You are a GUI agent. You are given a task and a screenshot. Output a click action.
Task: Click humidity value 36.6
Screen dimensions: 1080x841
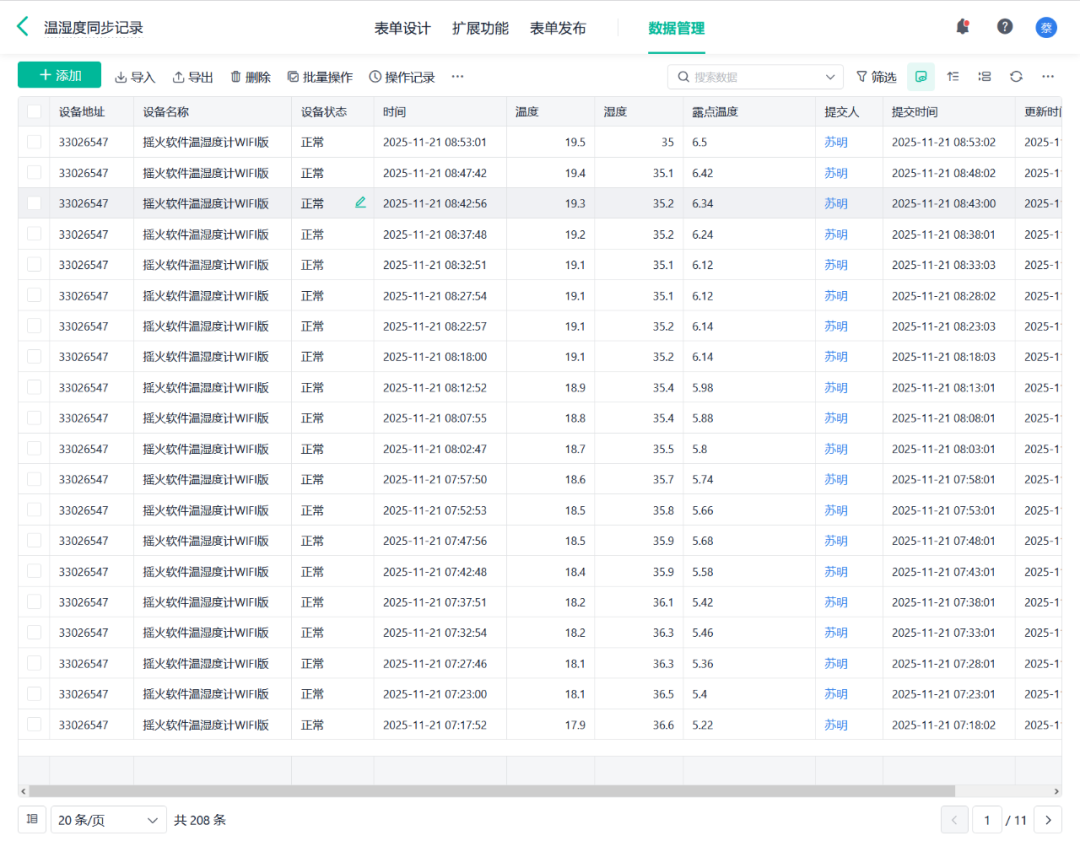click(663, 725)
